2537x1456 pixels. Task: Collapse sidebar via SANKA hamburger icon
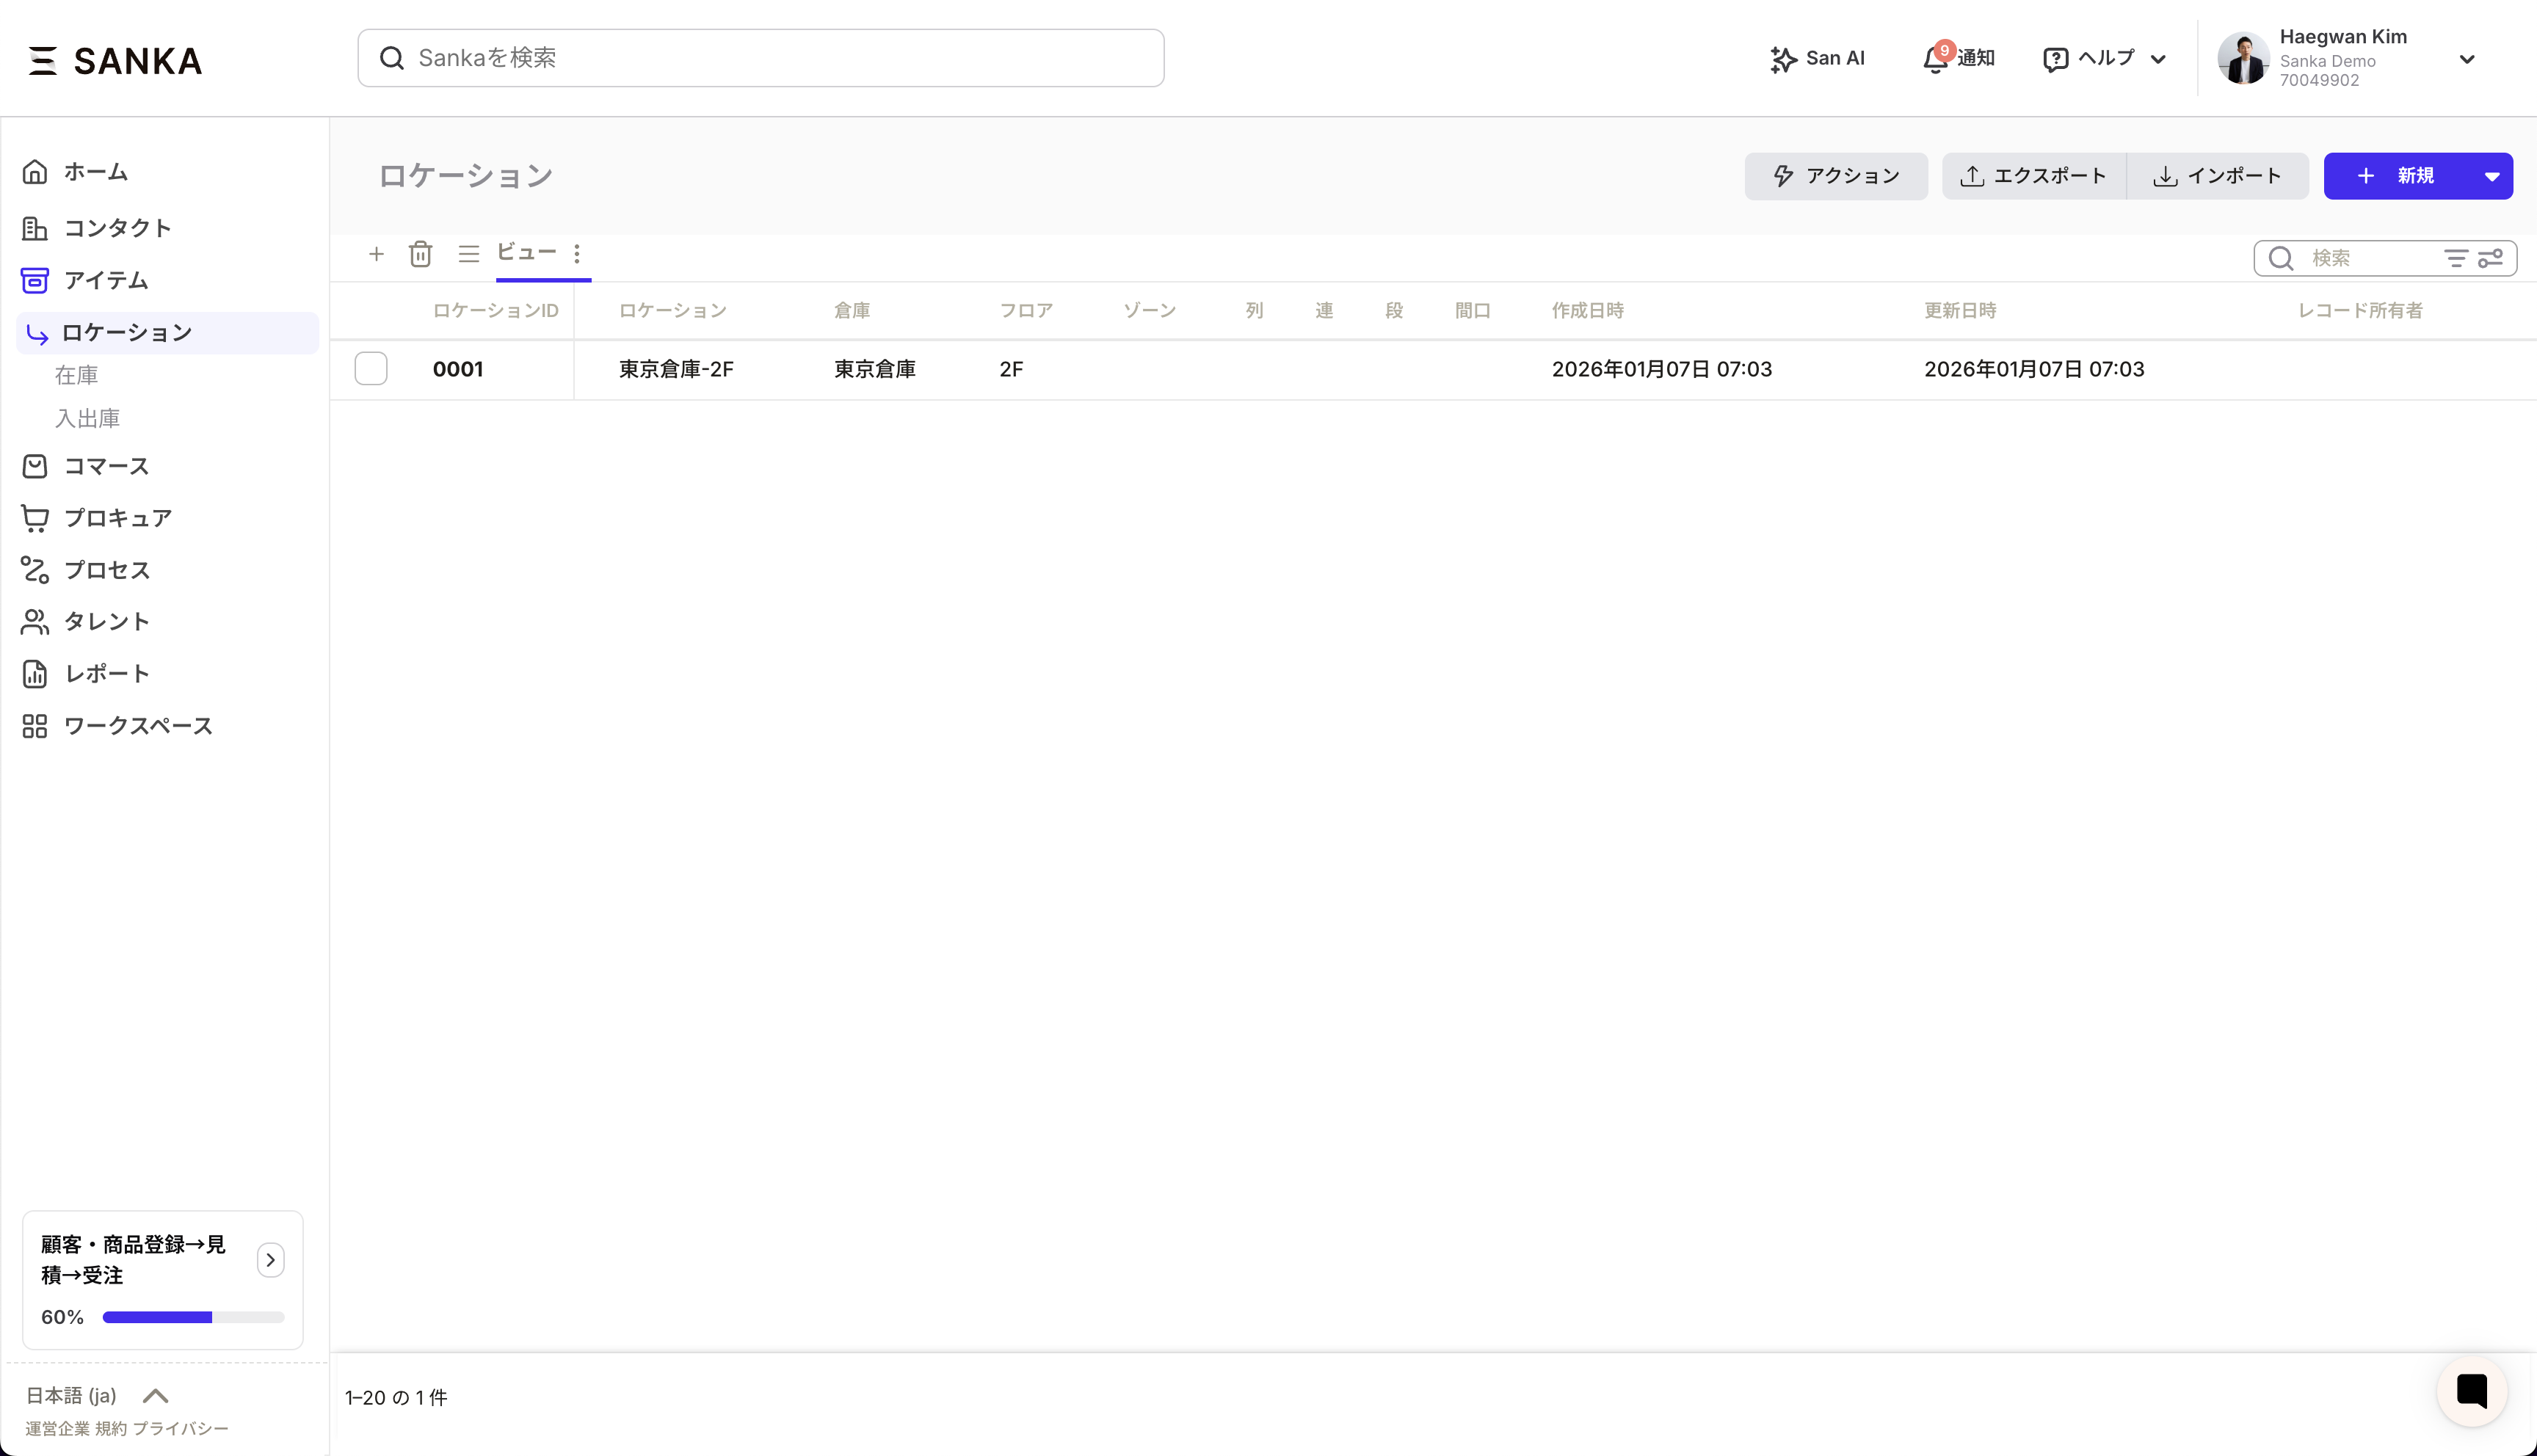[x=42, y=60]
